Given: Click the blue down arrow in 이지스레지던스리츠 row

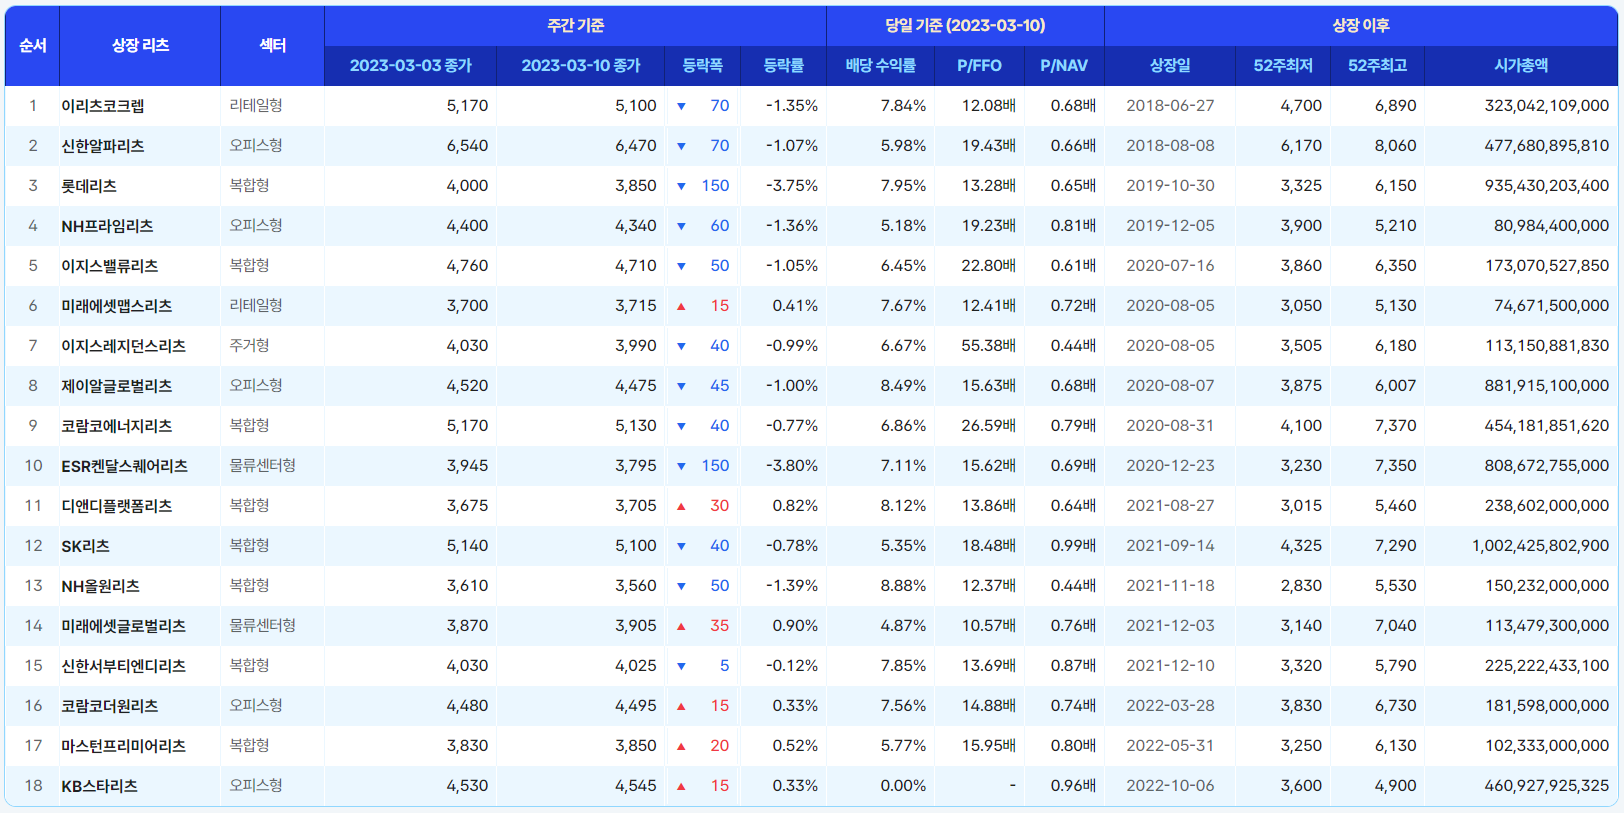Looking at the screenshot, I should pos(681,346).
